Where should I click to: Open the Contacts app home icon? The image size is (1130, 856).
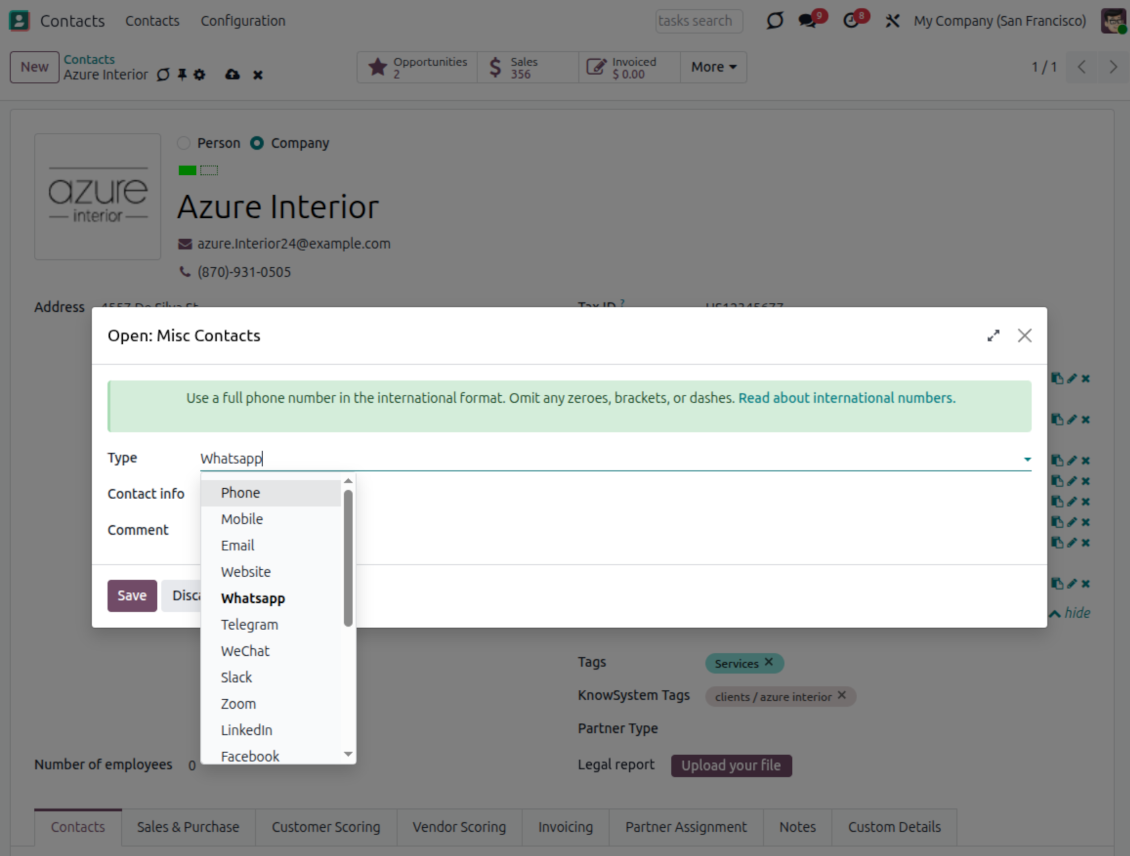click(x=19, y=21)
